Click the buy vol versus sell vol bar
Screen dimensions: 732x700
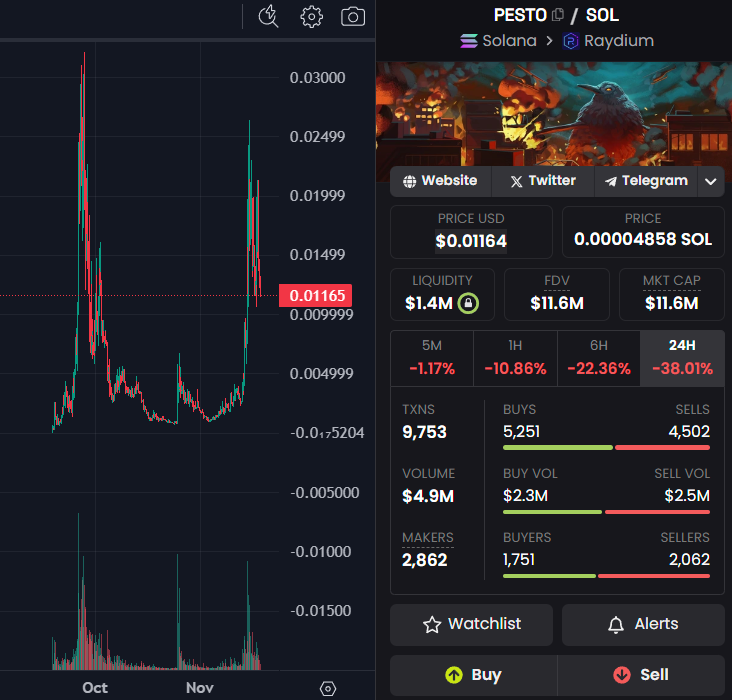coord(606,512)
